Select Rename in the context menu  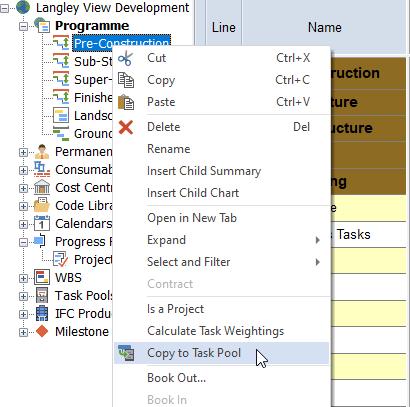(221, 149)
